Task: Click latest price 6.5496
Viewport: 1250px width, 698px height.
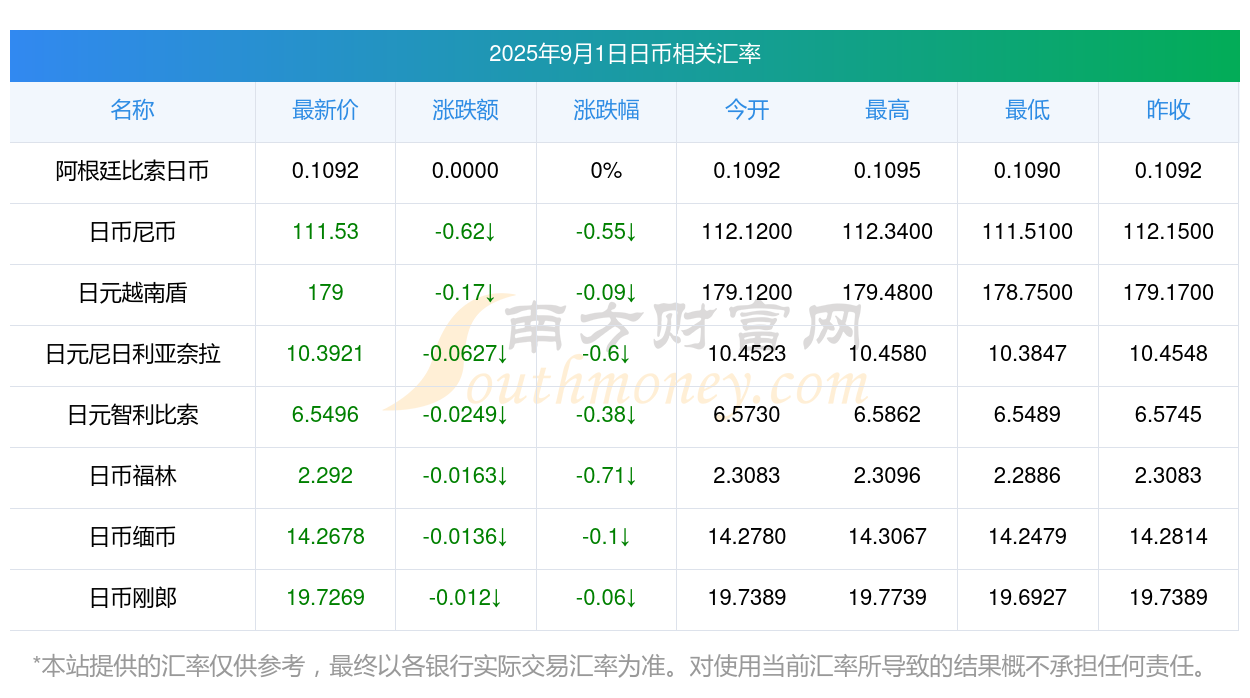Action: pos(325,415)
